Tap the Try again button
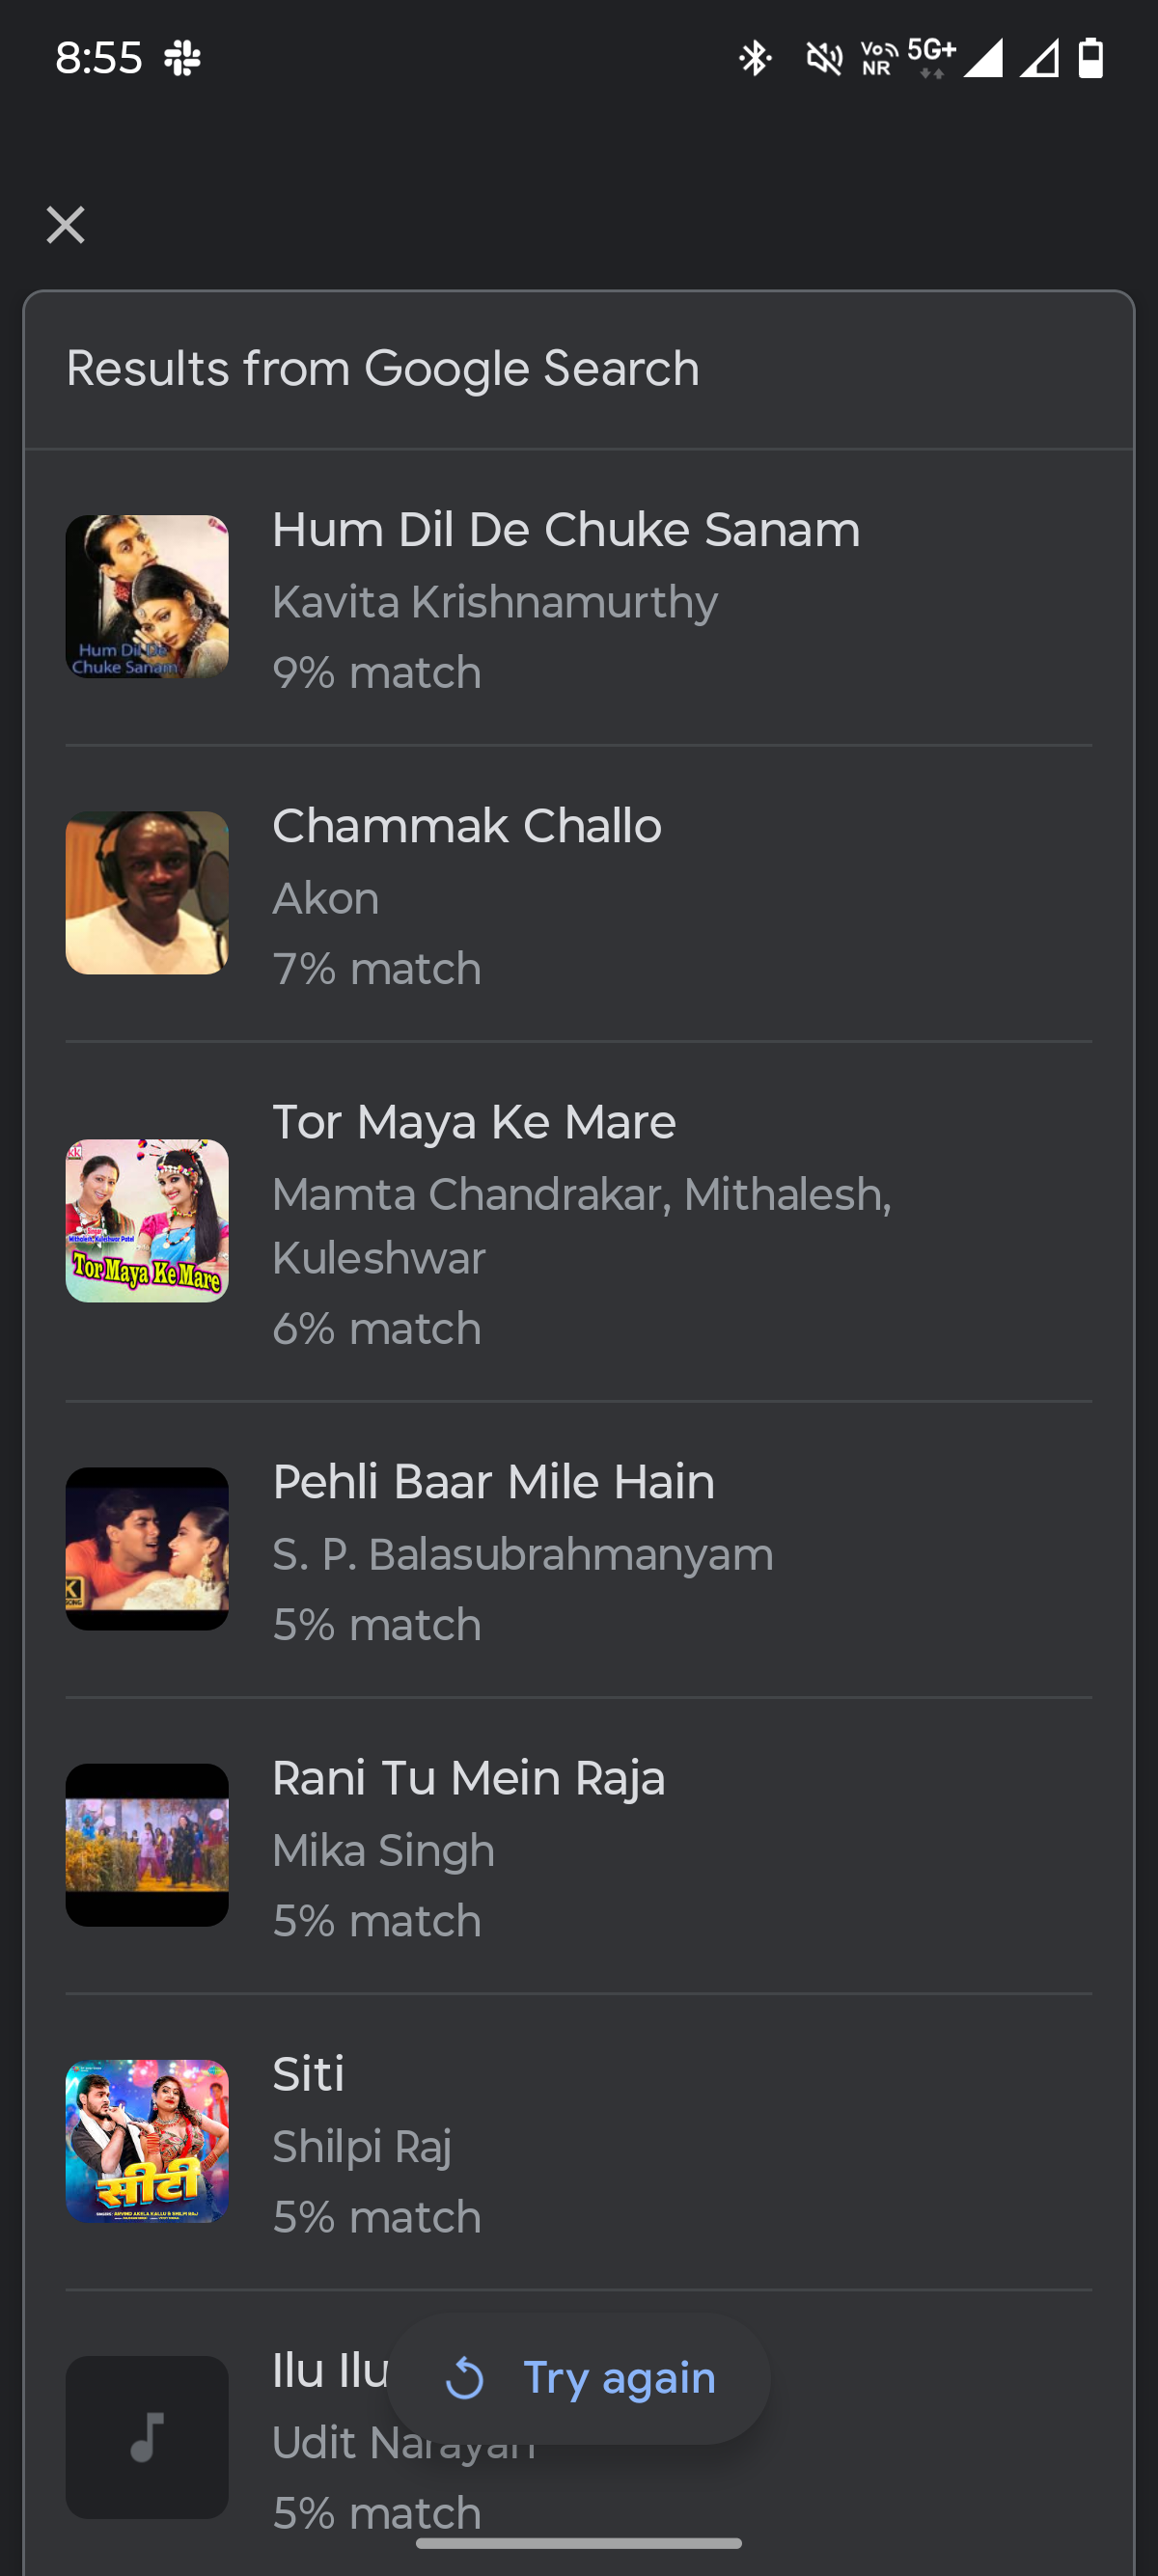Image resolution: width=1158 pixels, height=2576 pixels. point(578,2378)
